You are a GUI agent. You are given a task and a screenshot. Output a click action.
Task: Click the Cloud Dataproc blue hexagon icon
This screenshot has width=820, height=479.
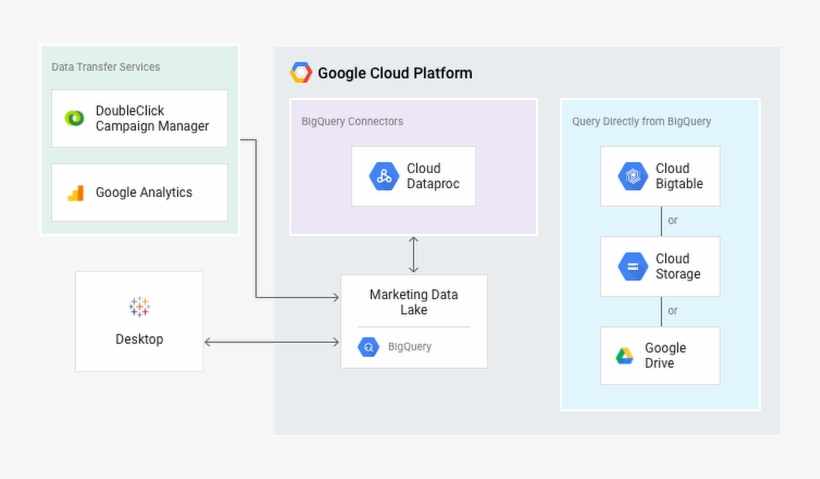384,176
